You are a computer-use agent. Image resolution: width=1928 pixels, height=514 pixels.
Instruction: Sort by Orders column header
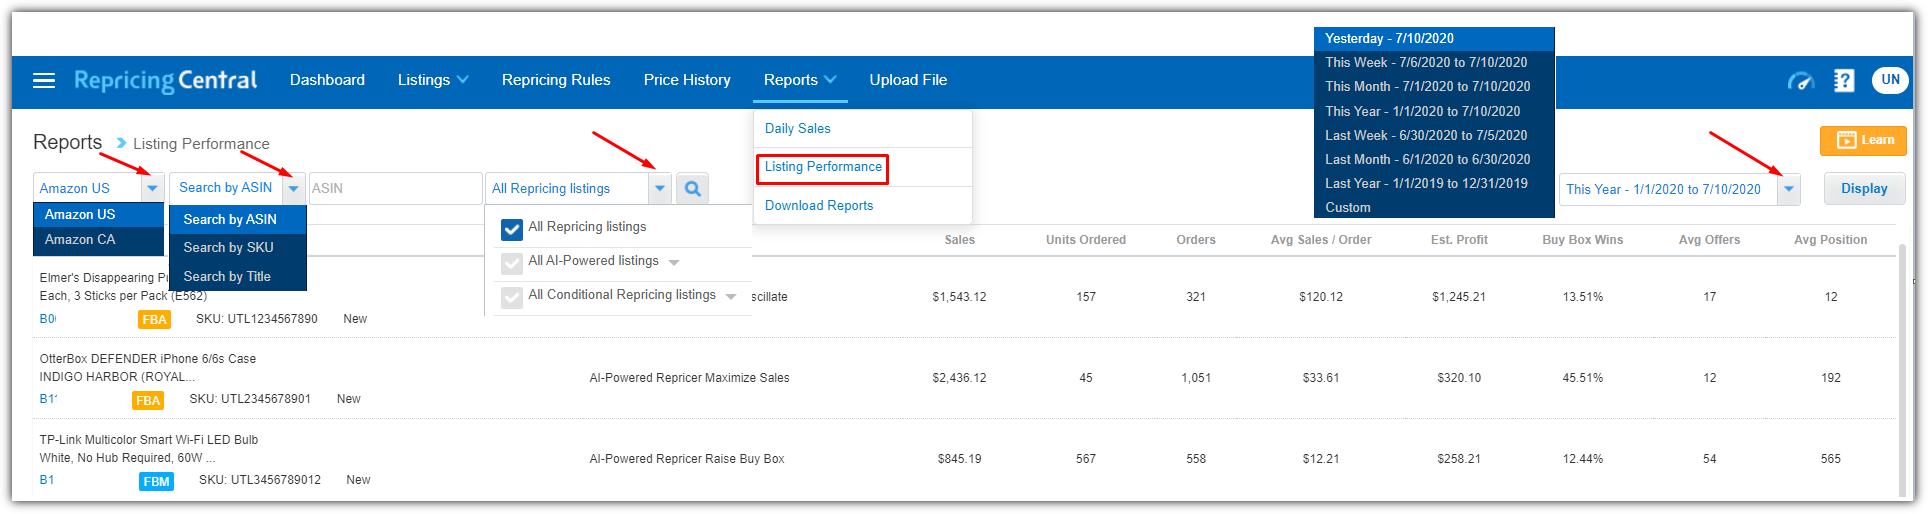1196,240
